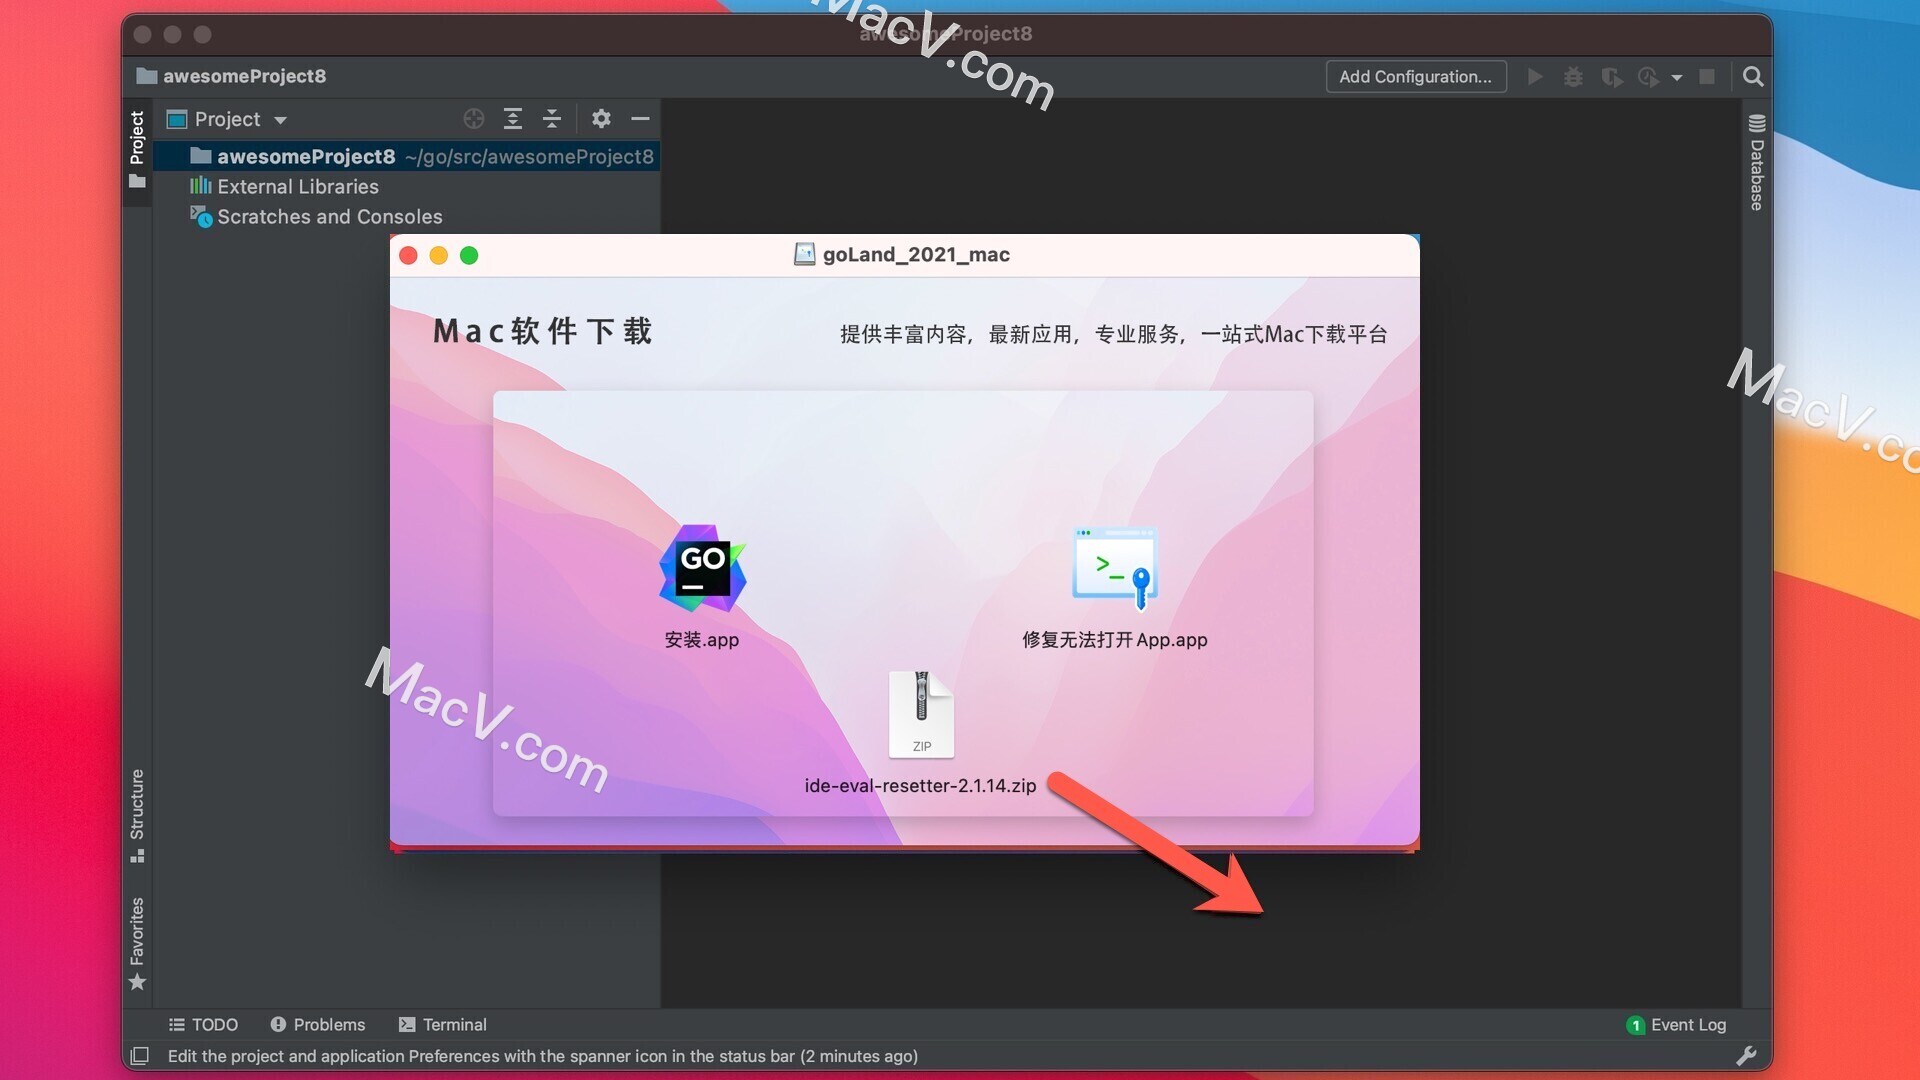
Task: Select the TODO tab at bottom bar
Action: 203,1025
